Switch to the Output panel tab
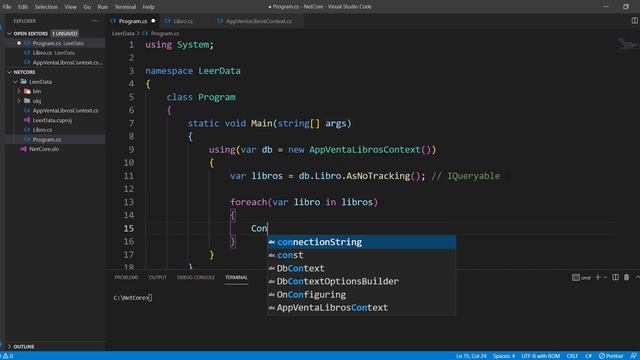640x360 pixels. click(x=158, y=278)
